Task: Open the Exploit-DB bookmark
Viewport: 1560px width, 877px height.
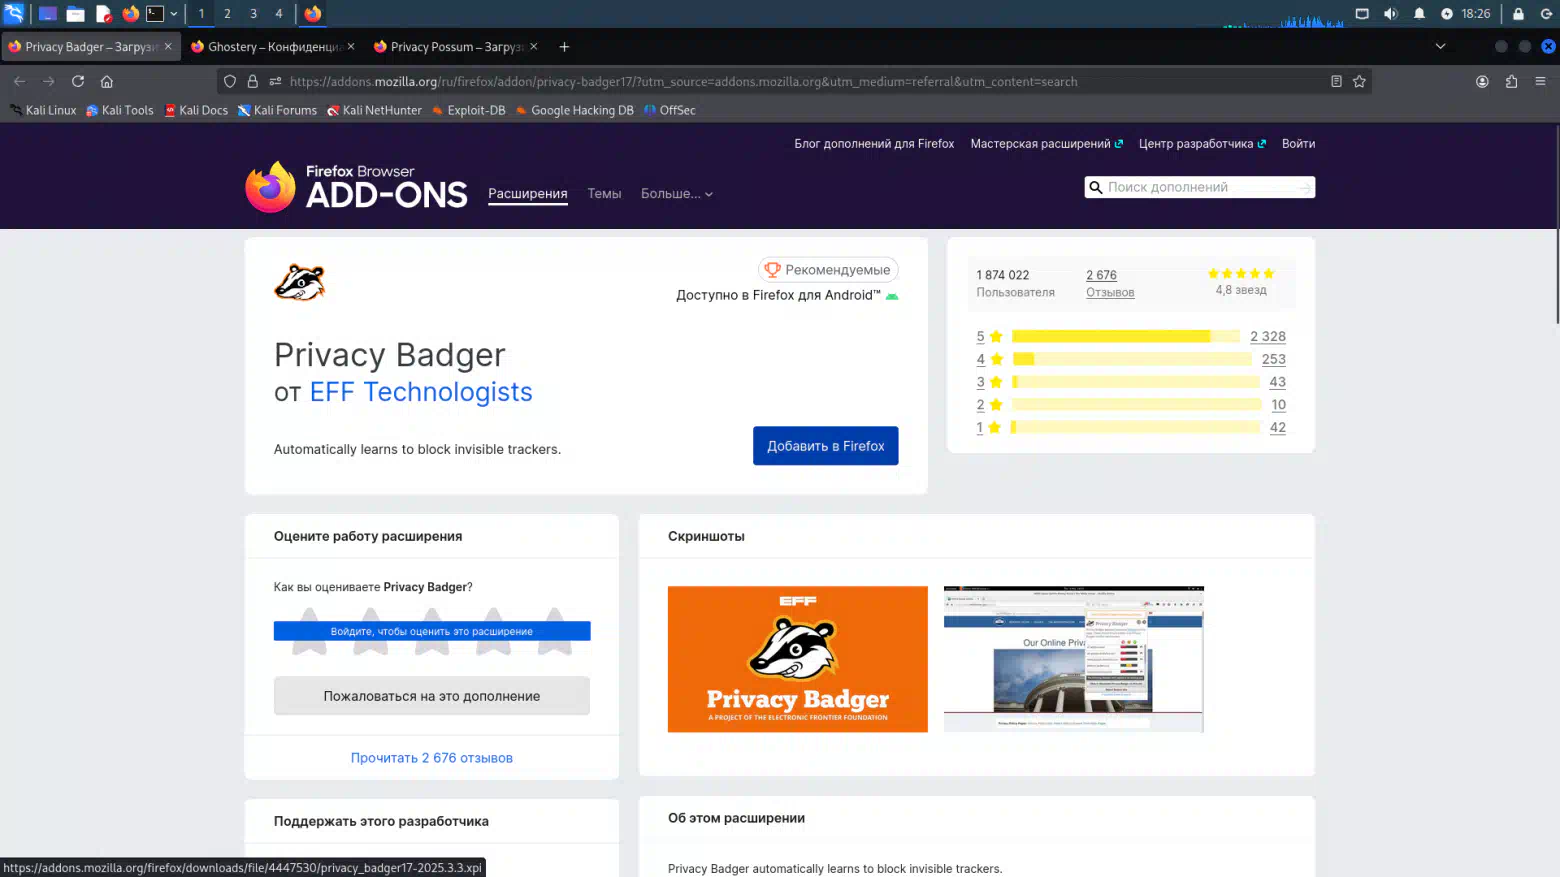Action: pos(468,111)
